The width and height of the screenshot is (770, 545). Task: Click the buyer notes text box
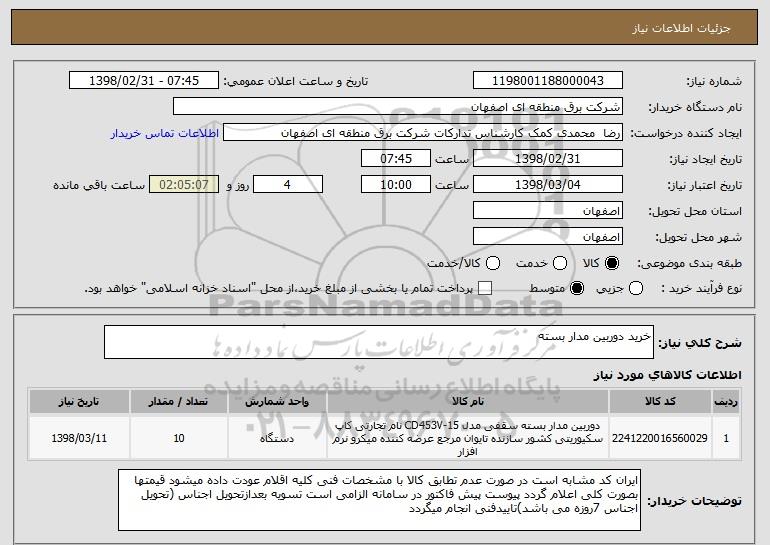[x=379, y=500]
